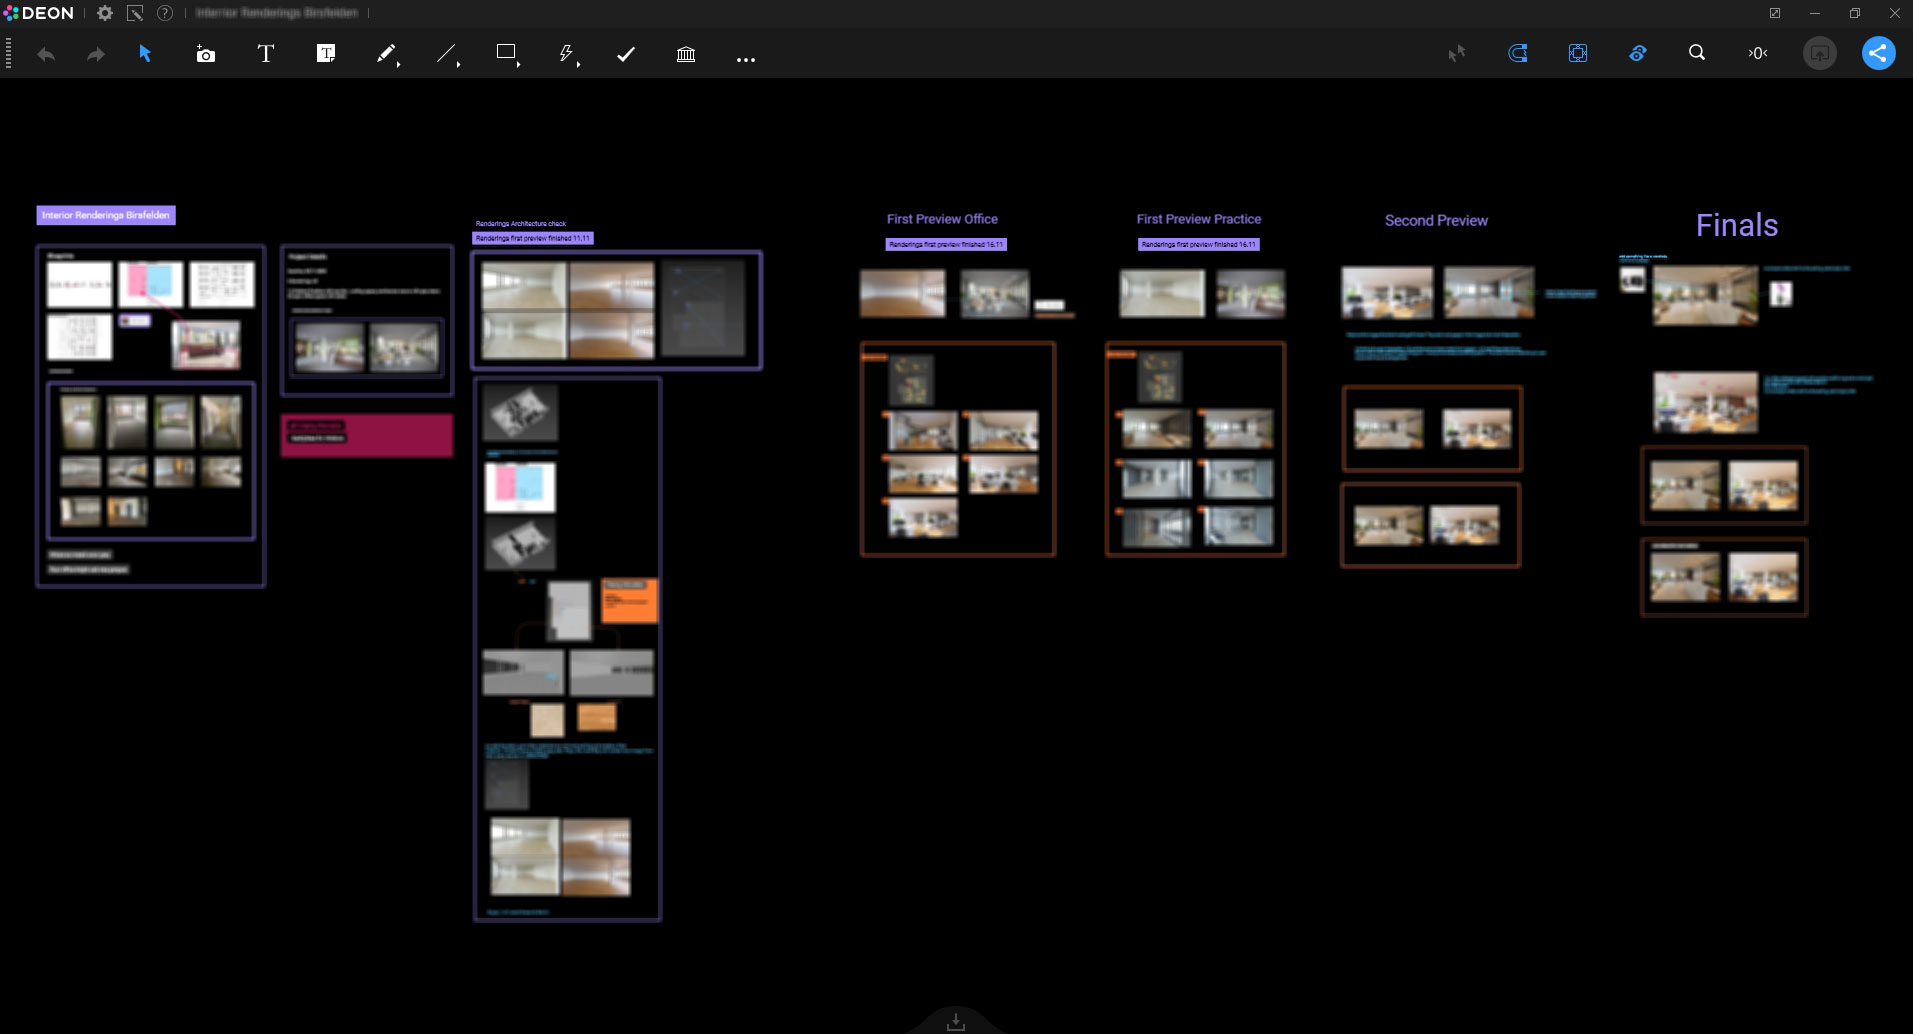
Task: Select the arrow pointer tool
Action: (145, 54)
